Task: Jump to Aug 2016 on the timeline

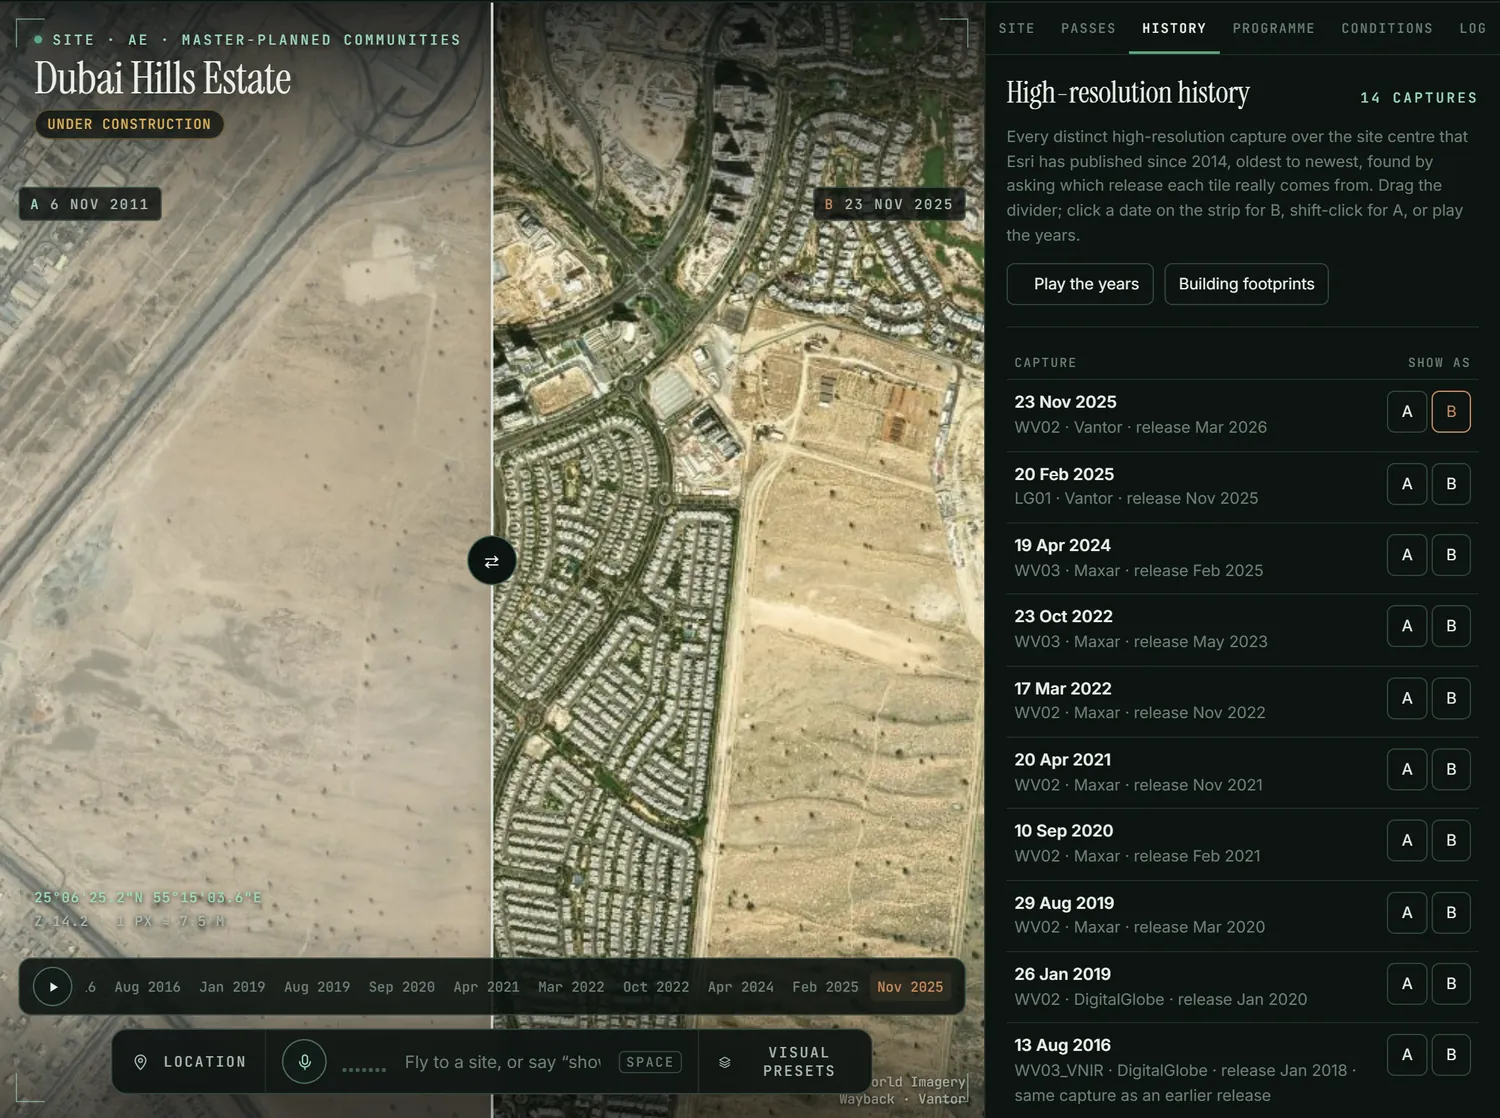Action: pos(148,987)
